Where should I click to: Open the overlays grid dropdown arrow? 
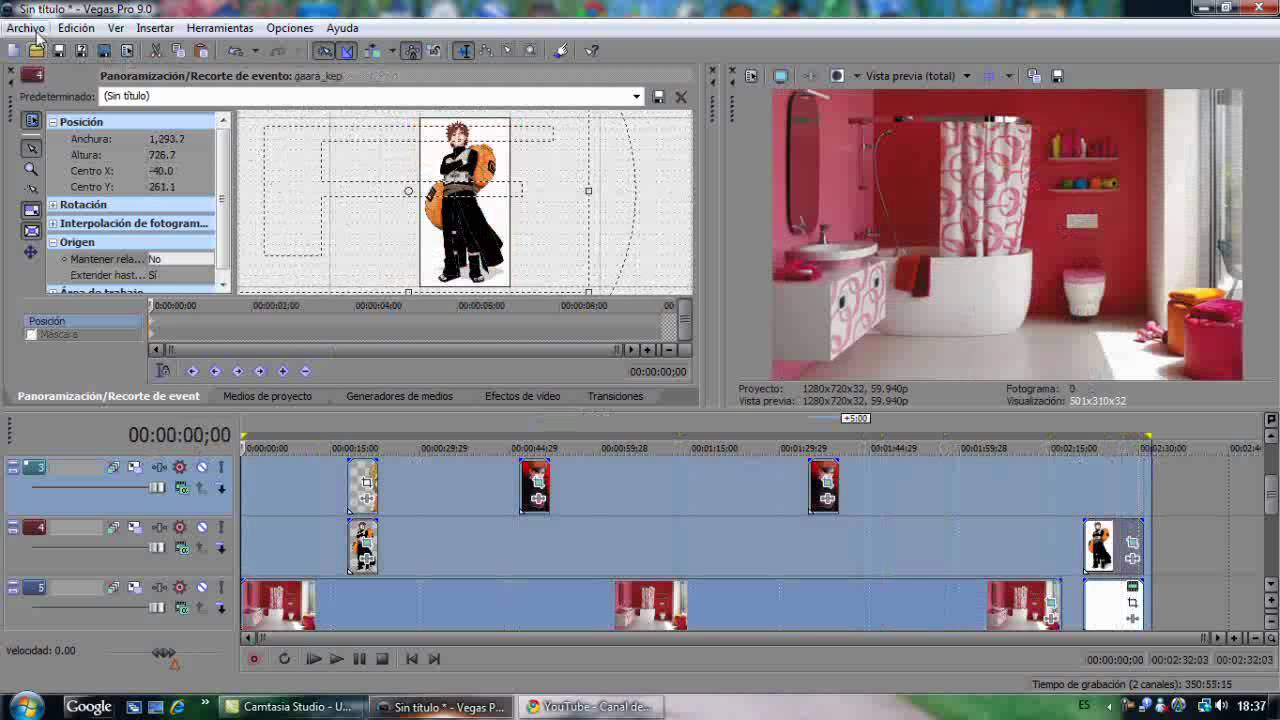tap(1009, 76)
